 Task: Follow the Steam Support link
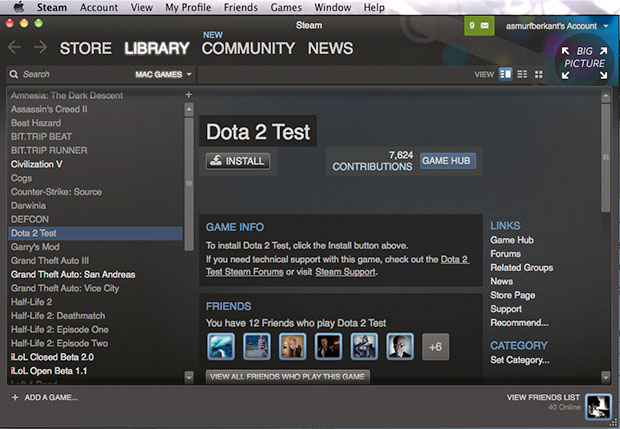[x=346, y=272]
